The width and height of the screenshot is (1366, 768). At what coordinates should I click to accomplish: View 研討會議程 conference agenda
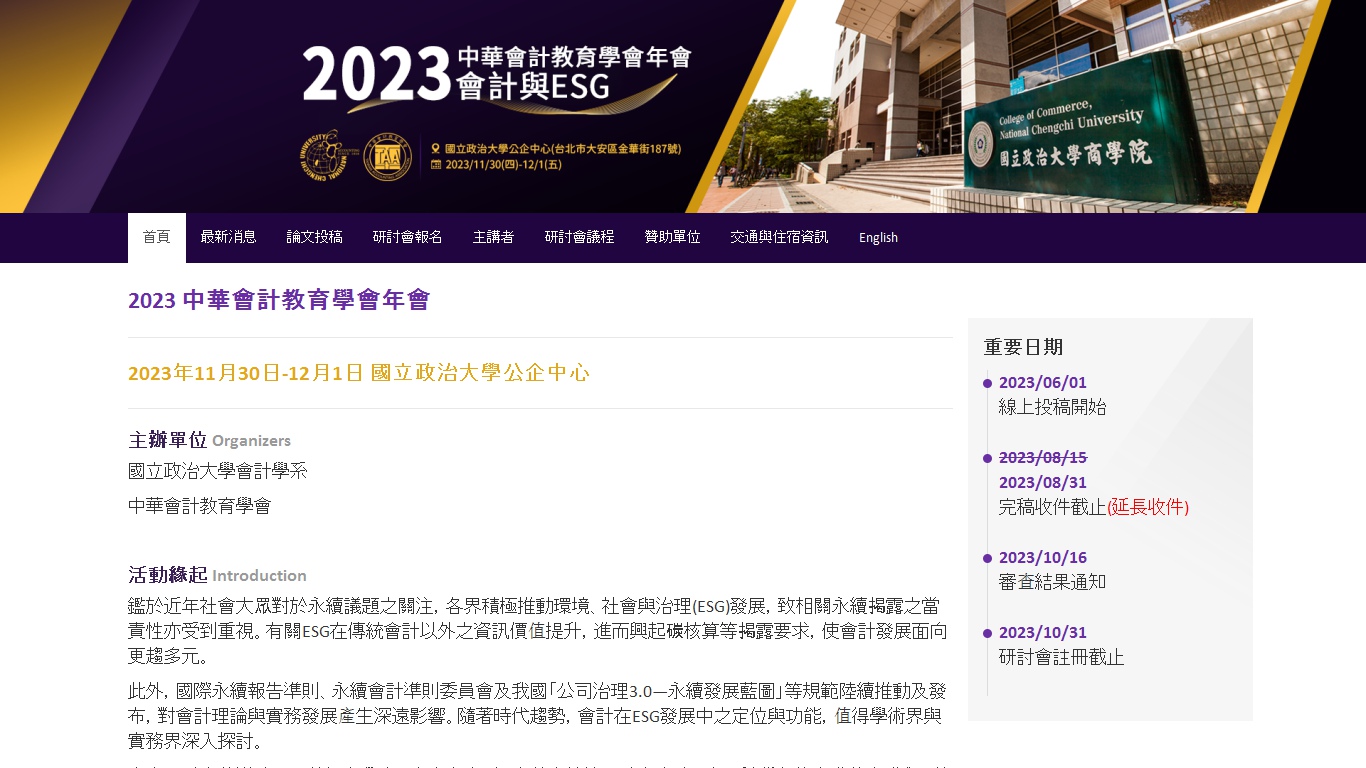coord(580,238)
